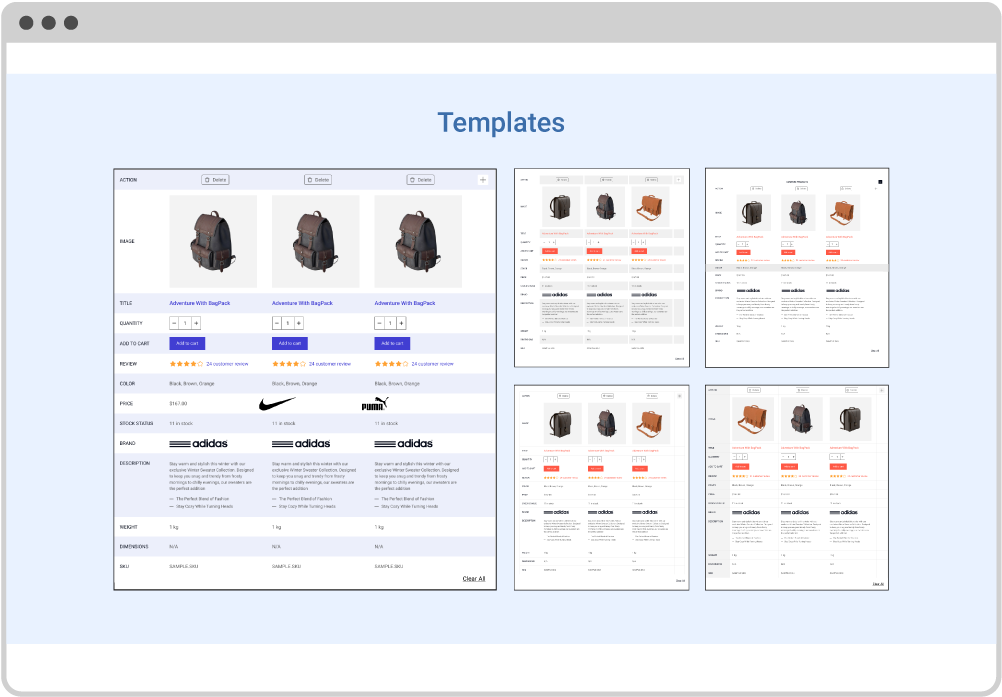Open first backpack image in large template

(x=213, y=241)
